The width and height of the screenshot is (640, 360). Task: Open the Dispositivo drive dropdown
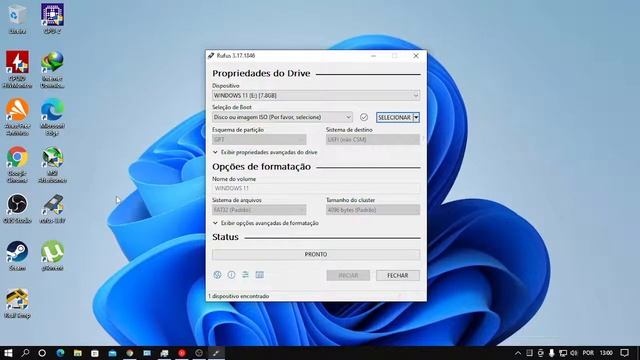[x=316, y=96]
